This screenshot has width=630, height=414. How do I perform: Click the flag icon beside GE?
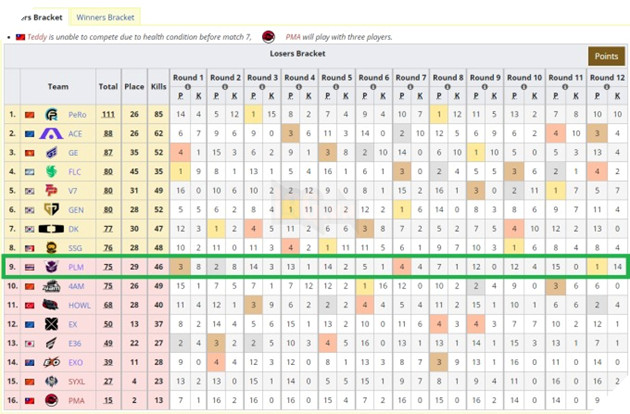click(29, 153)
